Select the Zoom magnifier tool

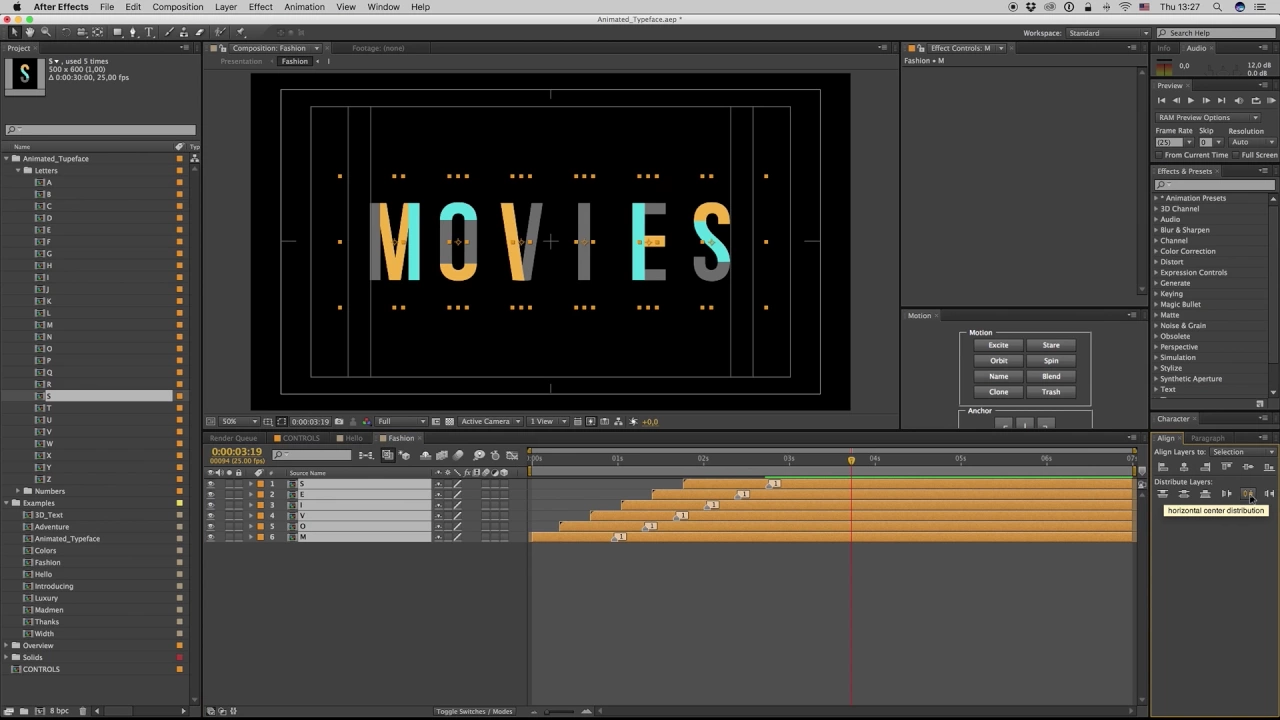45,32
